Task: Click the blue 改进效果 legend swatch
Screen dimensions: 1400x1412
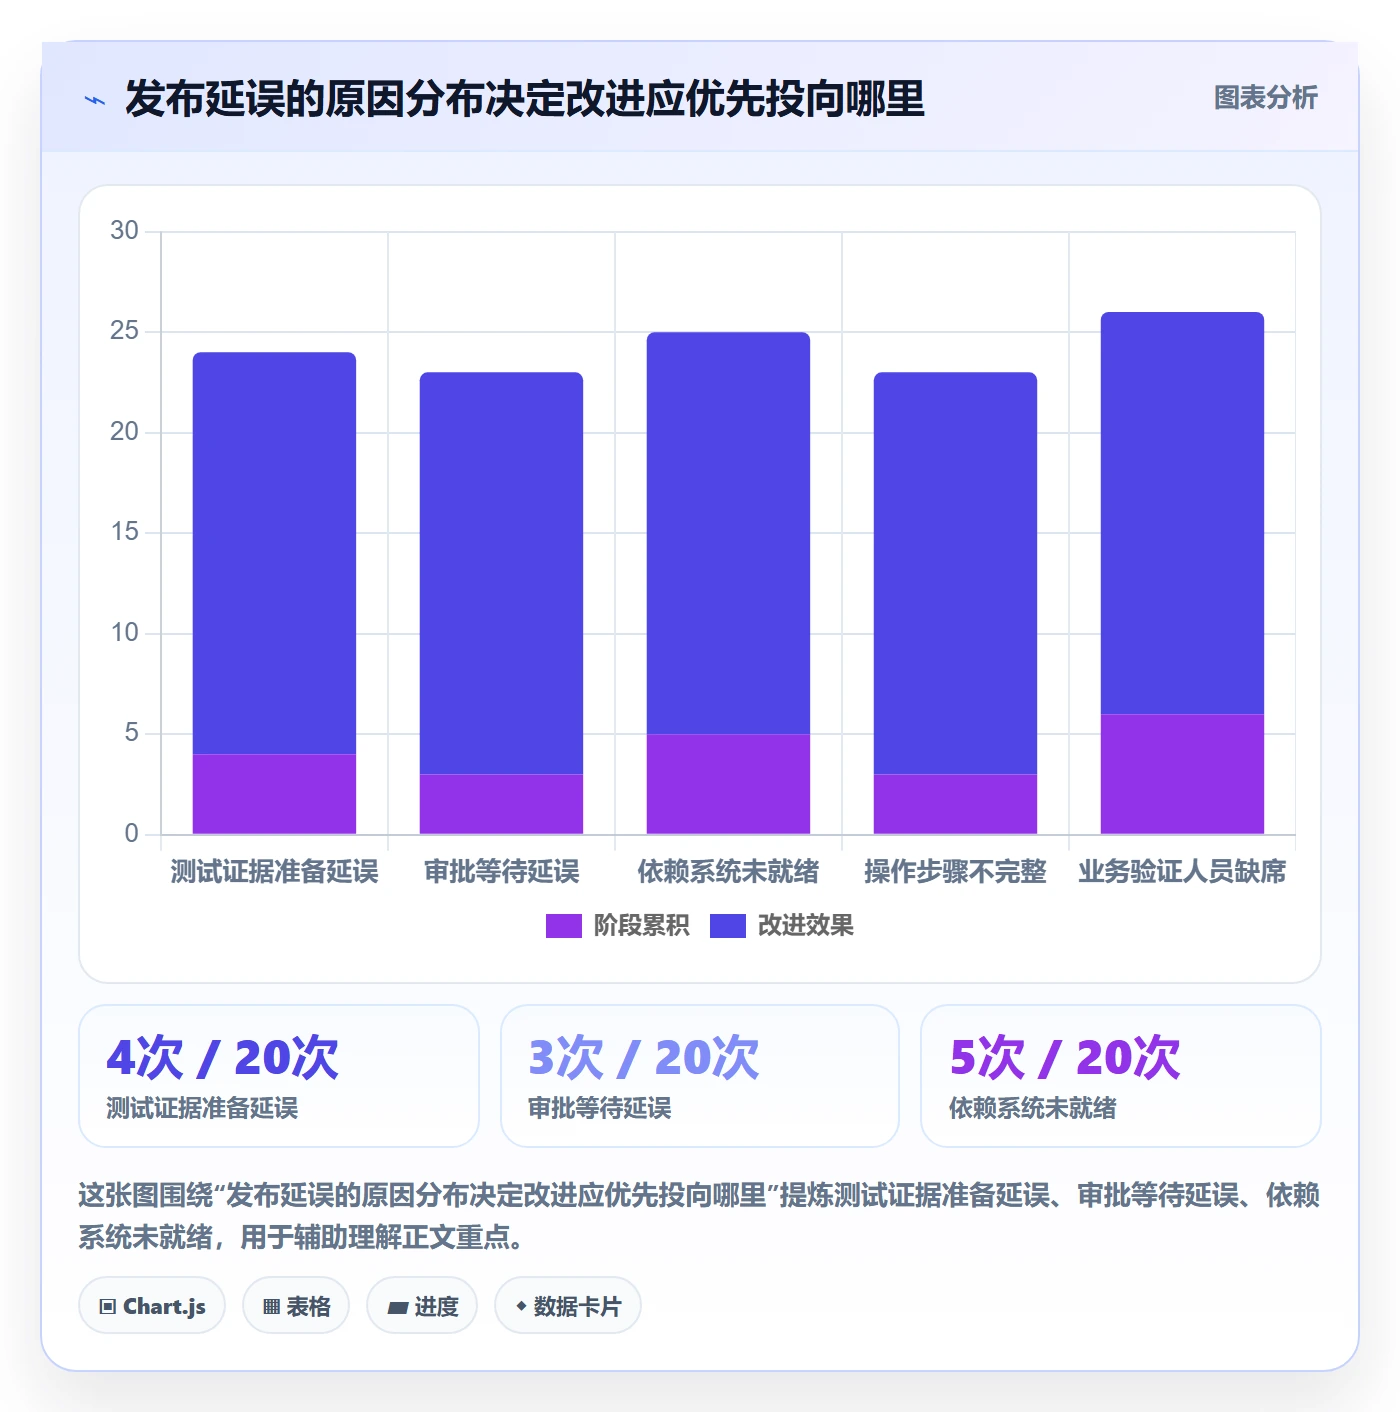Action: (727, 926)
